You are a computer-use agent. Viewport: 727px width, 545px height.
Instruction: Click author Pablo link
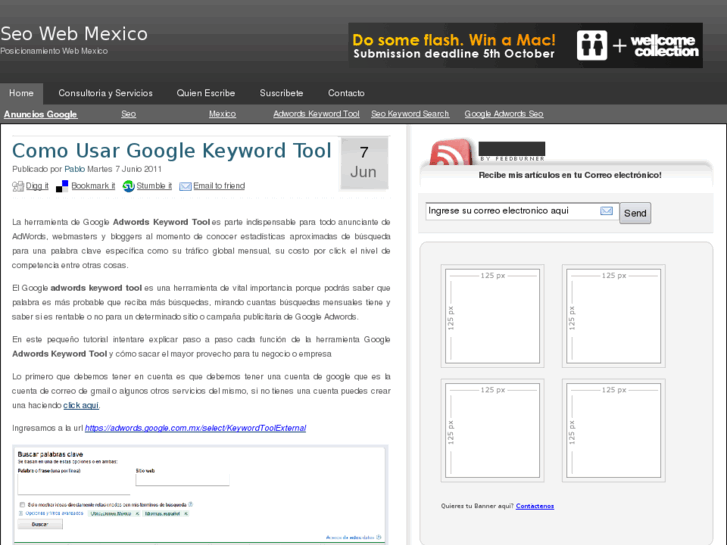pos(74,169)
